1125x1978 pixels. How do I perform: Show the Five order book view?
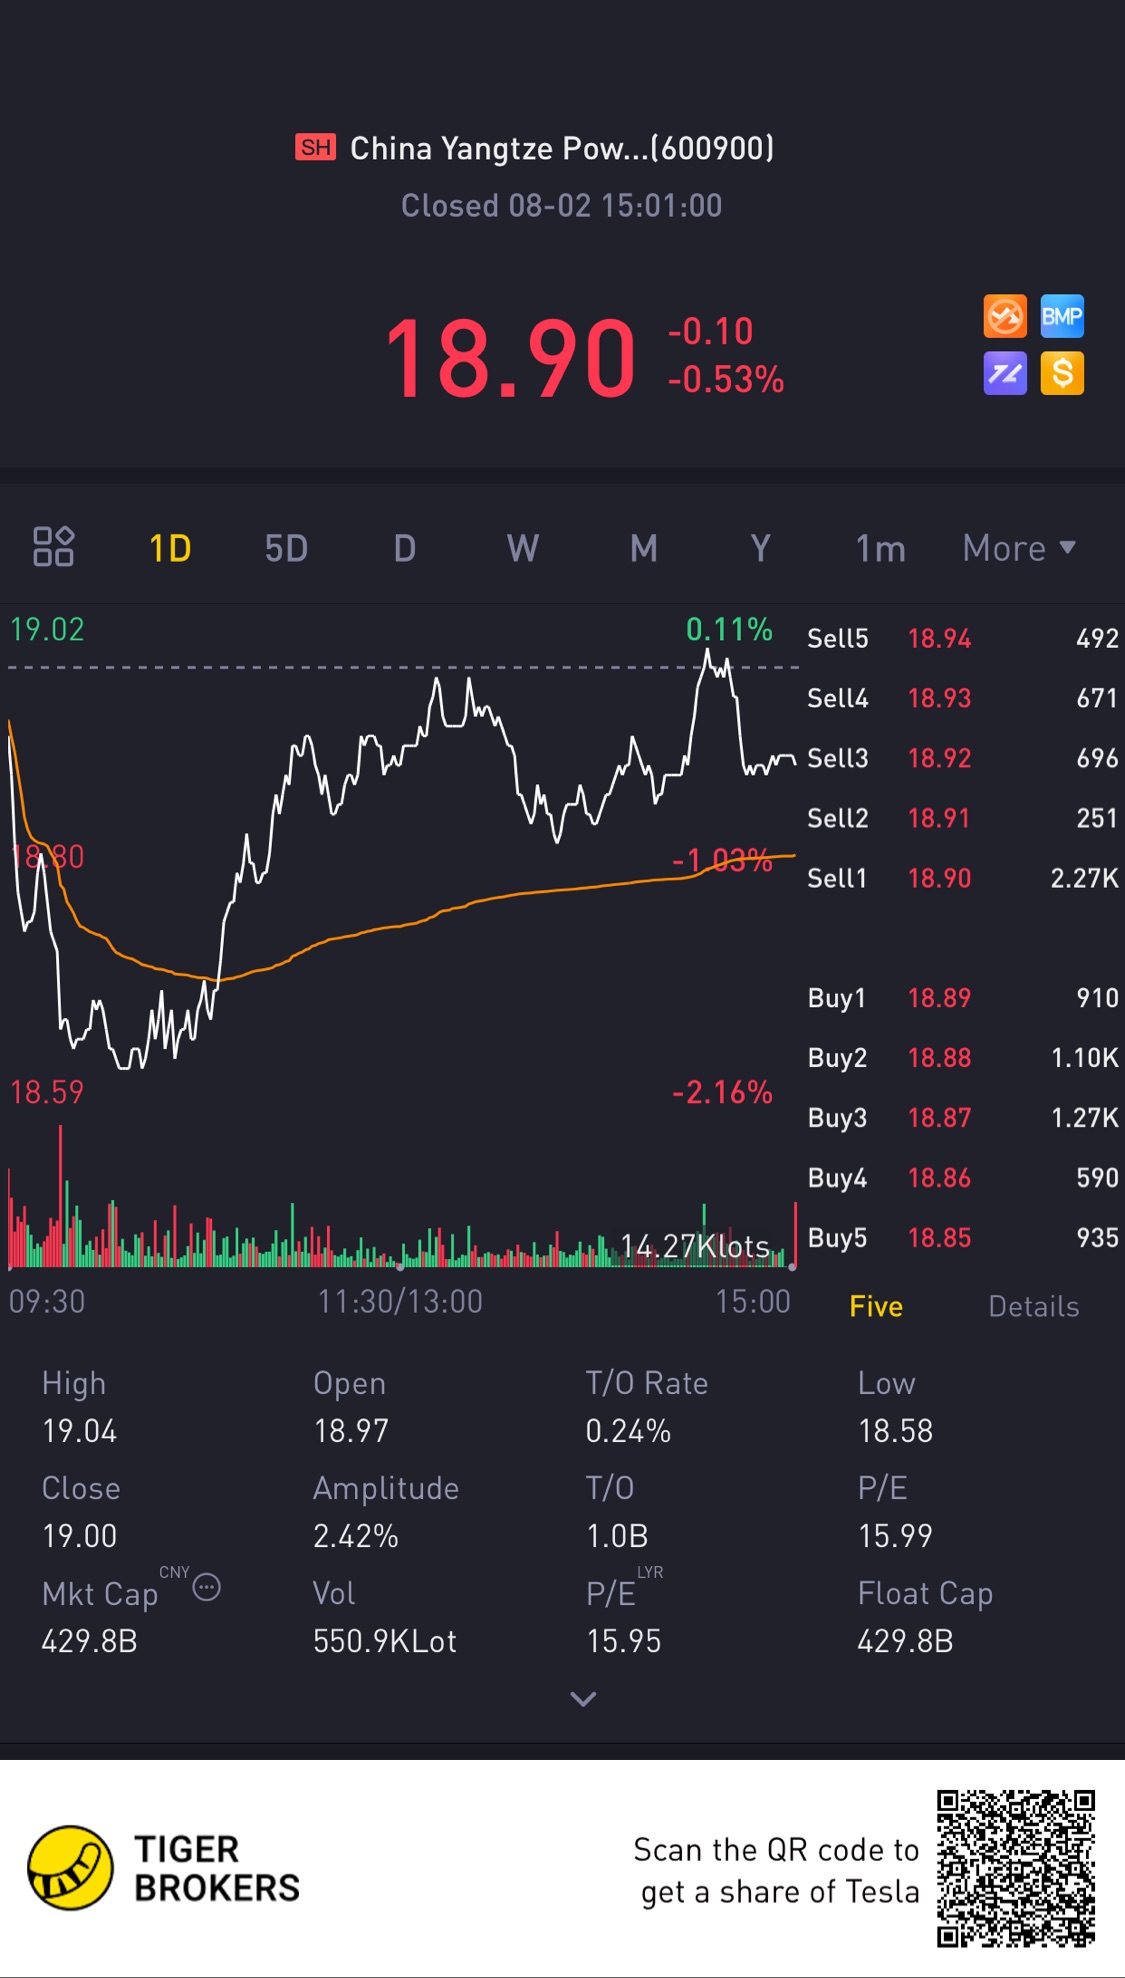coord(876,1306)
